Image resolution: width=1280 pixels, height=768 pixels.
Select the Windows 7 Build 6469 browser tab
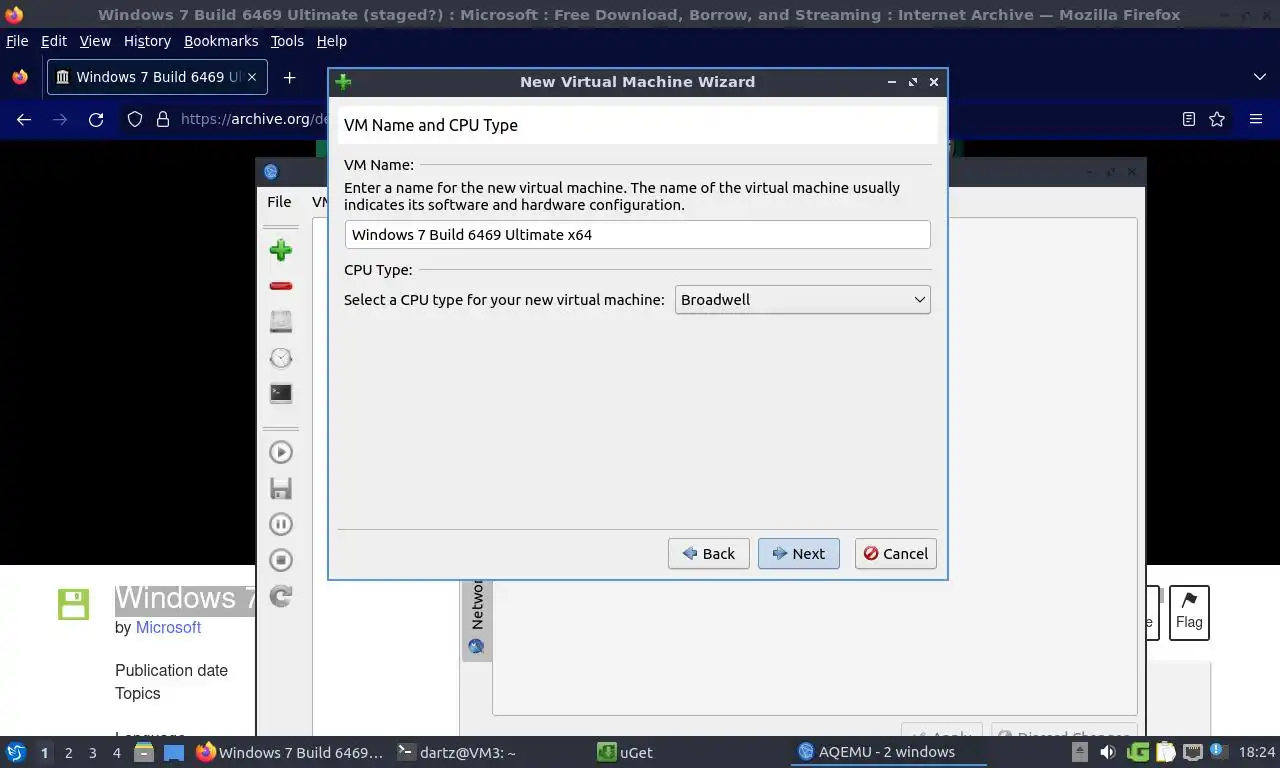pyautogui.click(x=157, y=77)
